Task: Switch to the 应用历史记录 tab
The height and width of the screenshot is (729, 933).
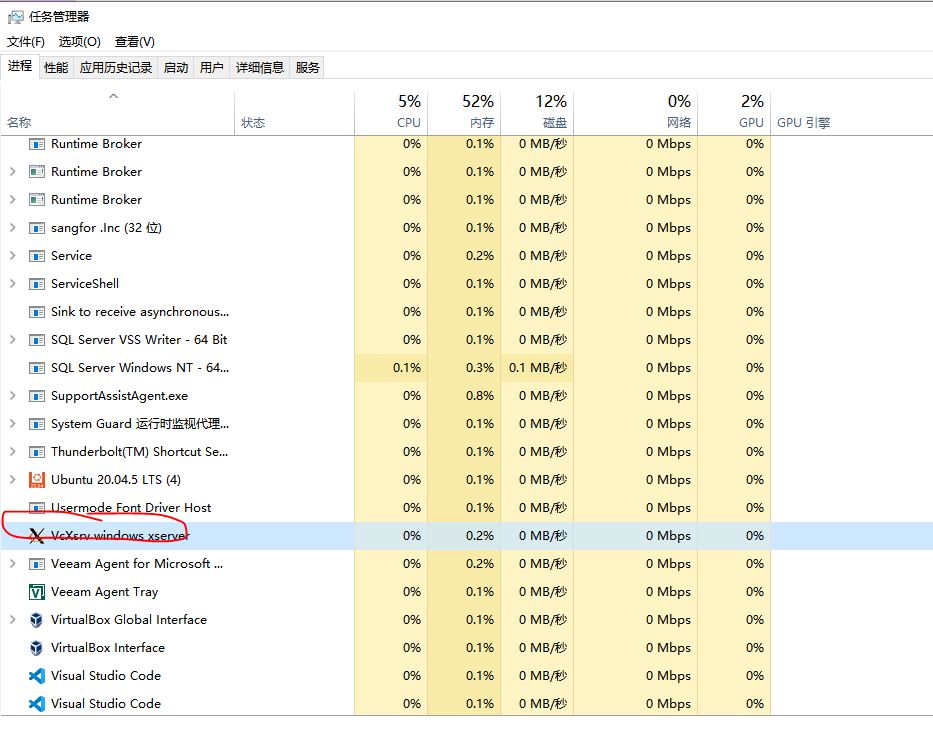Action: 116,68
